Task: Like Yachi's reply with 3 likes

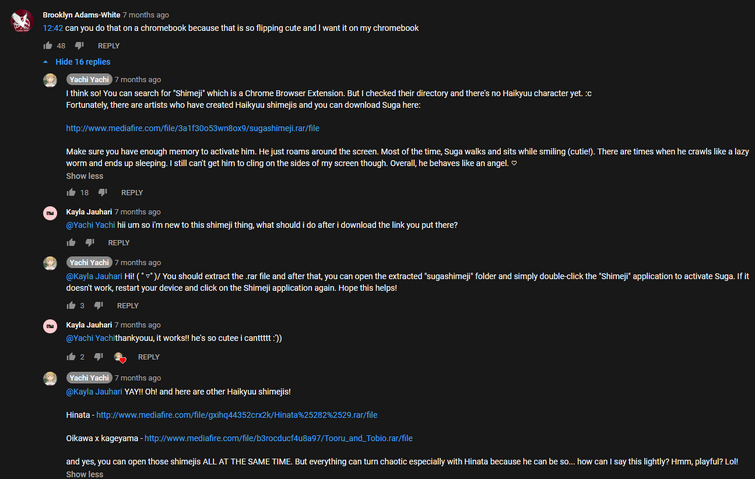Action: pos(71,306)
